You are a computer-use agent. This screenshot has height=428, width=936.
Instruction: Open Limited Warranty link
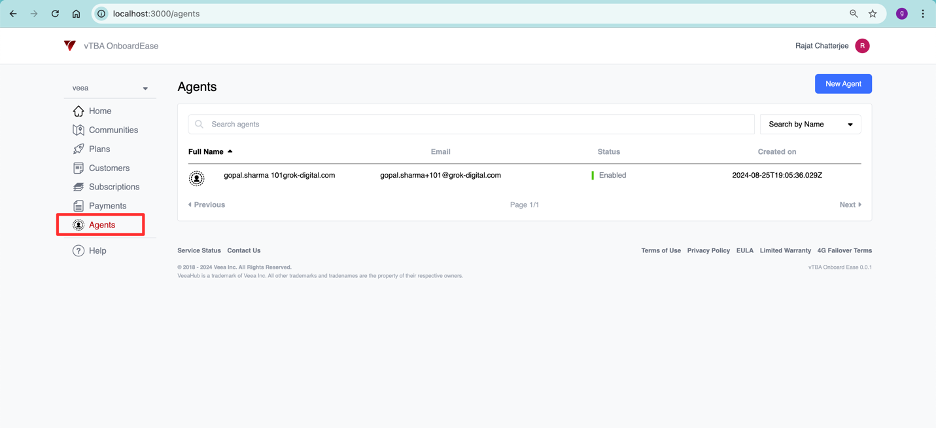pyautogui.click(x=786, y=251)
